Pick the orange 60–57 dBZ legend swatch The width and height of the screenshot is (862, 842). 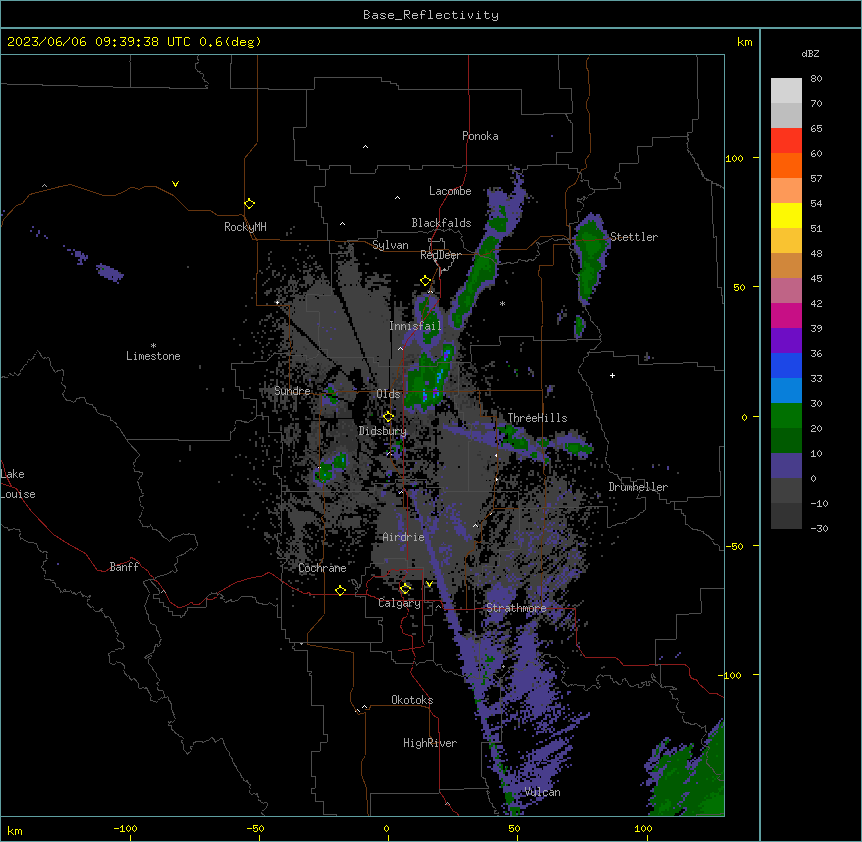tap(786, 165)
